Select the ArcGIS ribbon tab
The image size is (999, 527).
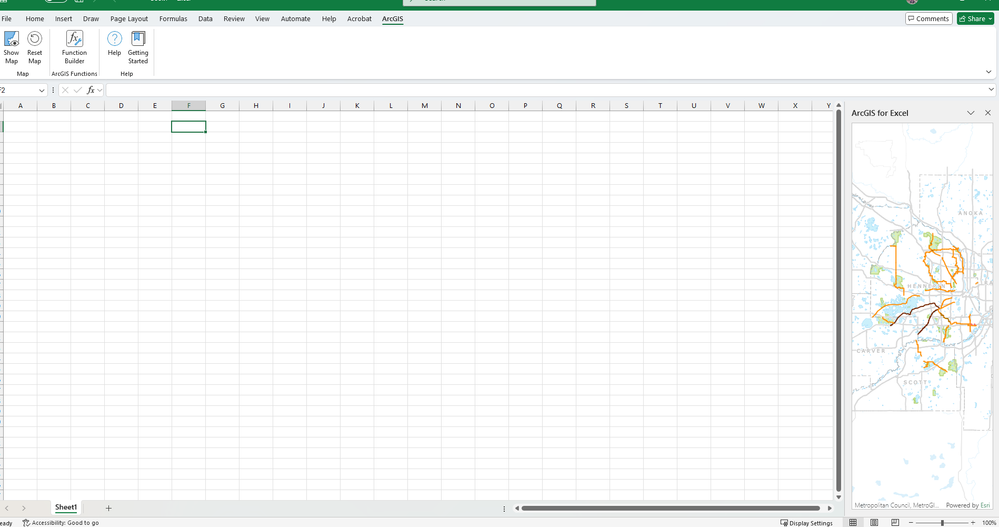pyautogui.click(x=392, y=18)
